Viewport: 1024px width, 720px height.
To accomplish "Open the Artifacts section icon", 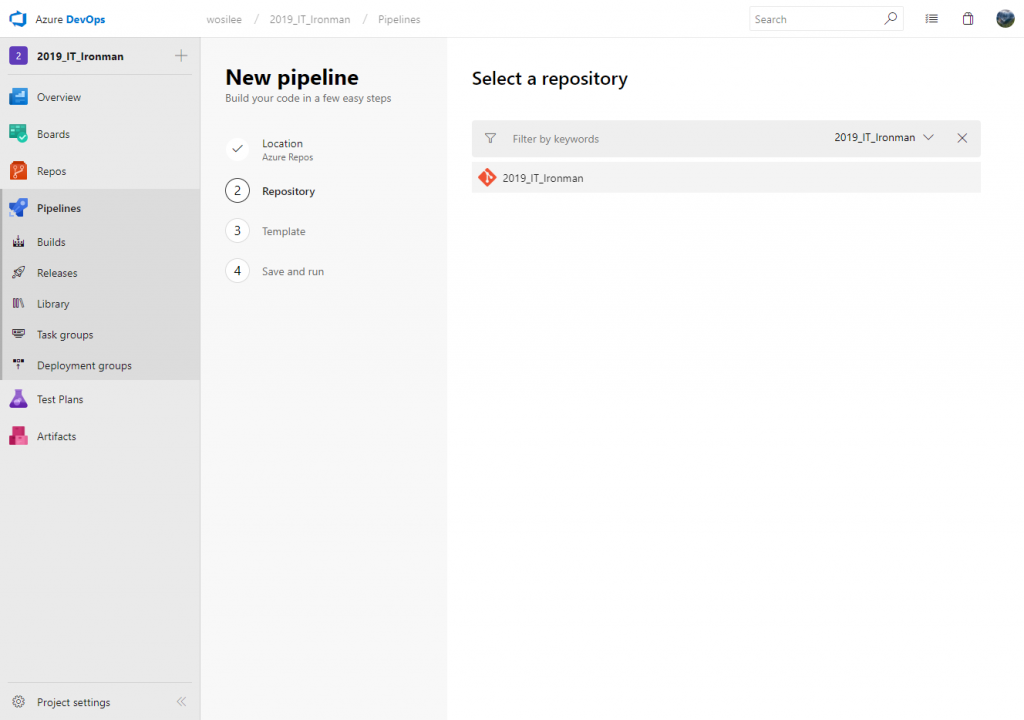I will [18, 436].
